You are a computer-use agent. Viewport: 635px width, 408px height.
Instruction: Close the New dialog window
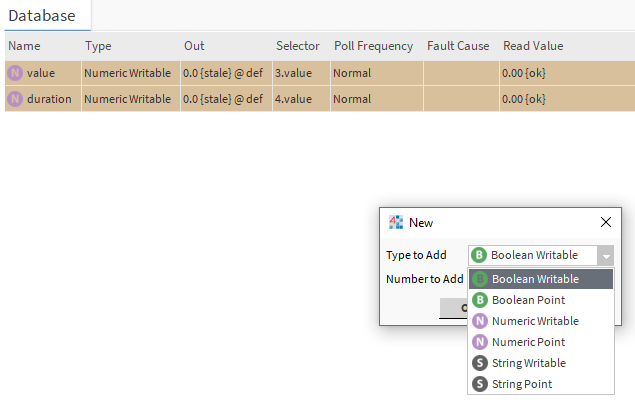[605, 222]
